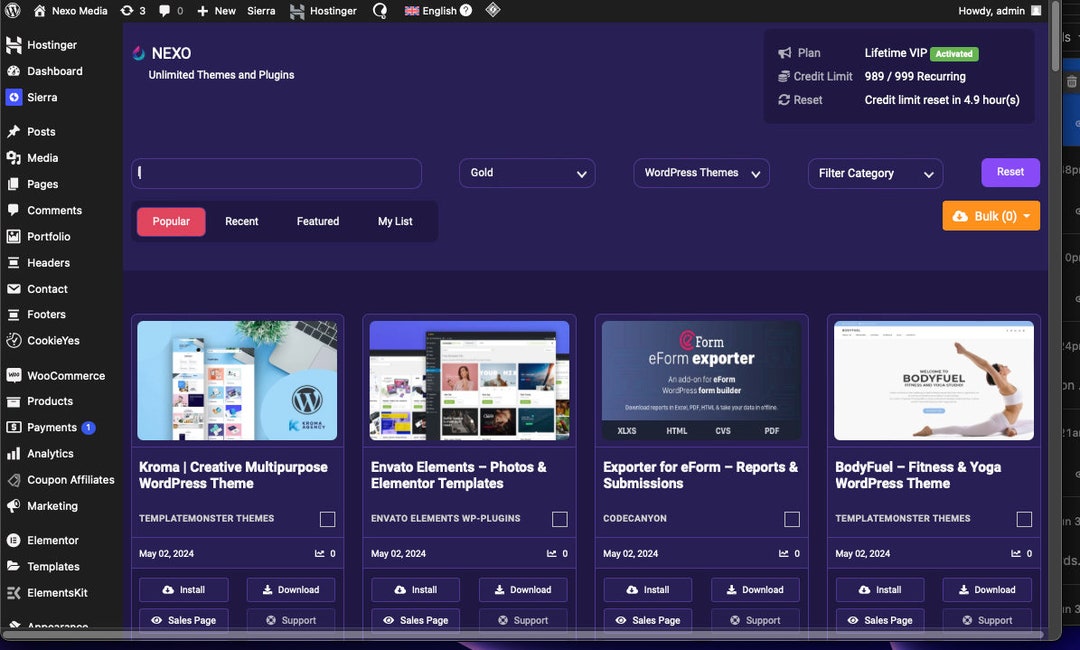Click the green Activated plan badge
The width and height of the screenshot is (1080, 650).
tap(953, 53)
